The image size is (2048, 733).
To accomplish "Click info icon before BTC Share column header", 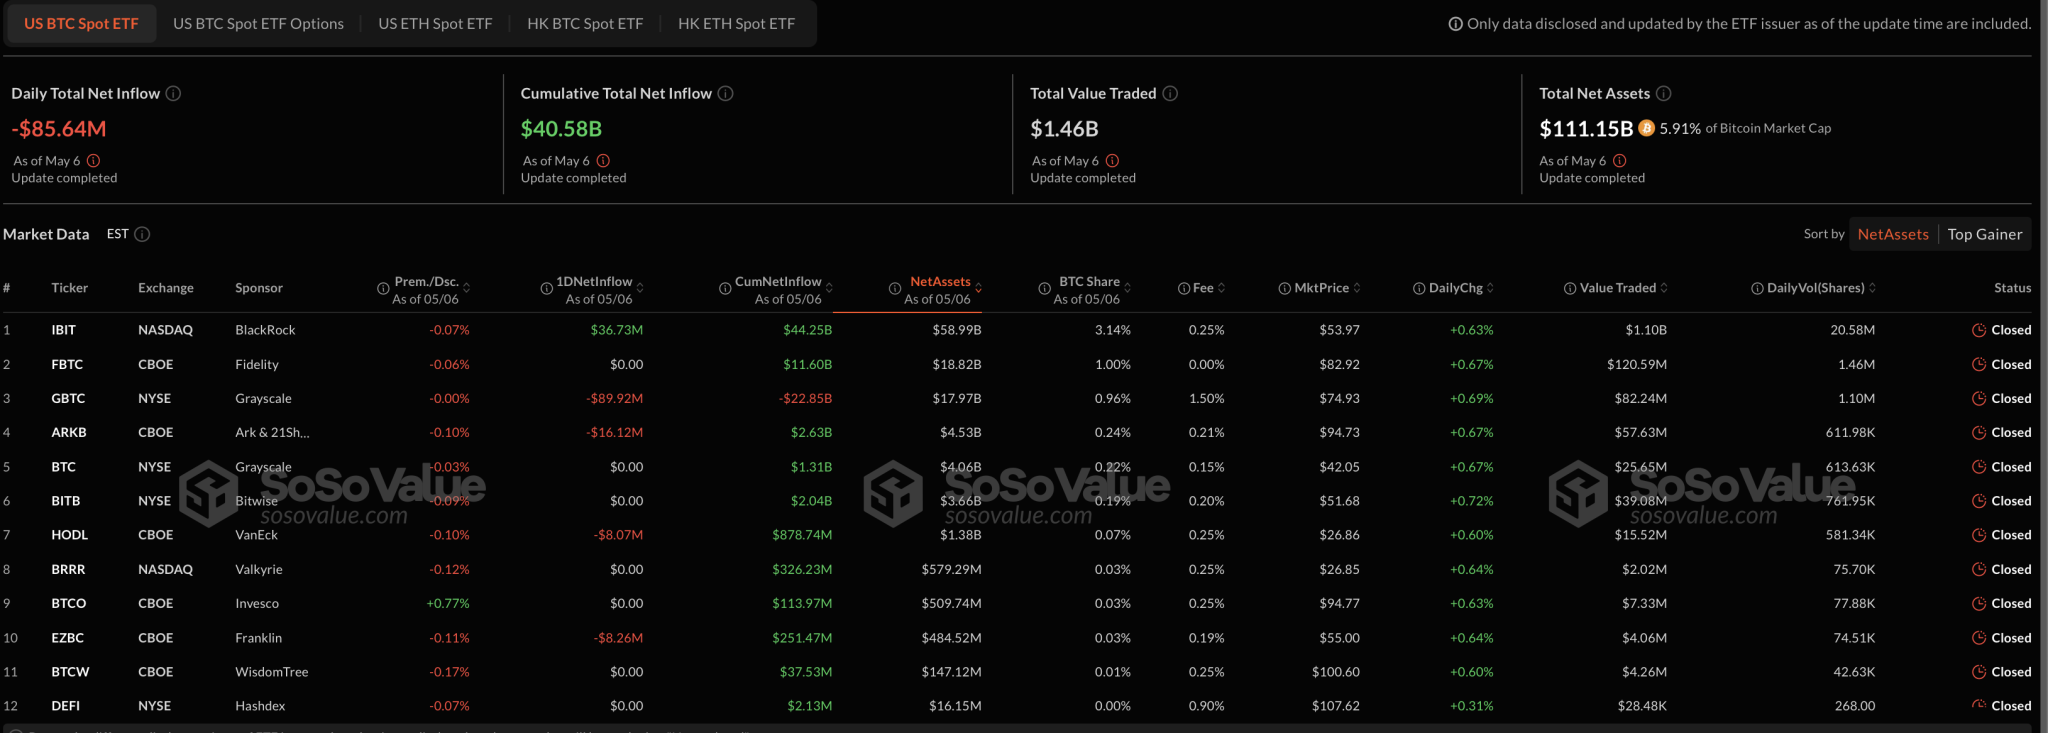I will [x=1044, y=288].
